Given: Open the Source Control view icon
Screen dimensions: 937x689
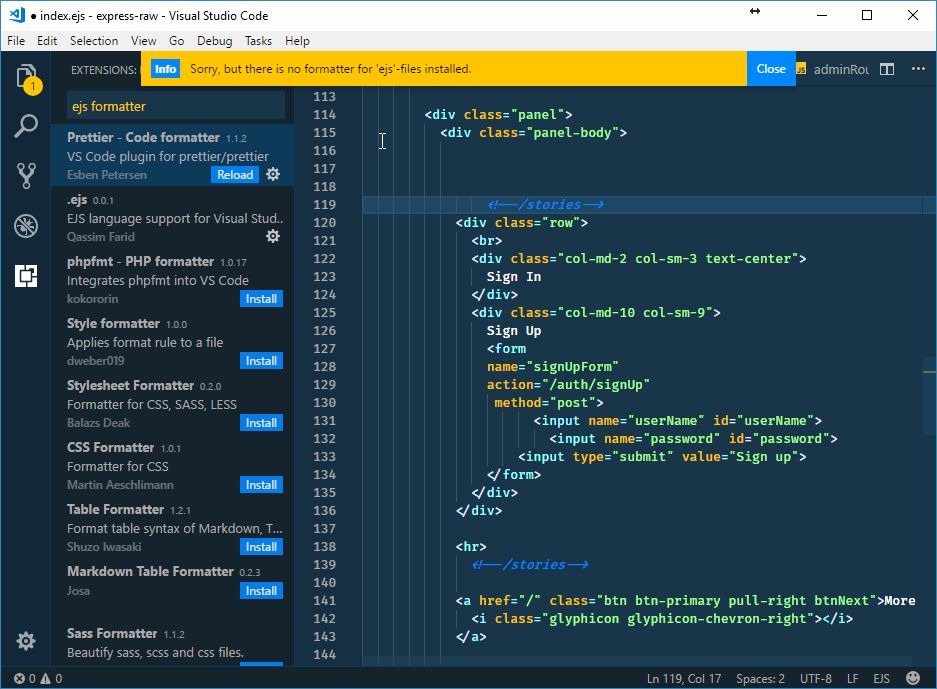Looking at the screenshot, I should [26, 176].
